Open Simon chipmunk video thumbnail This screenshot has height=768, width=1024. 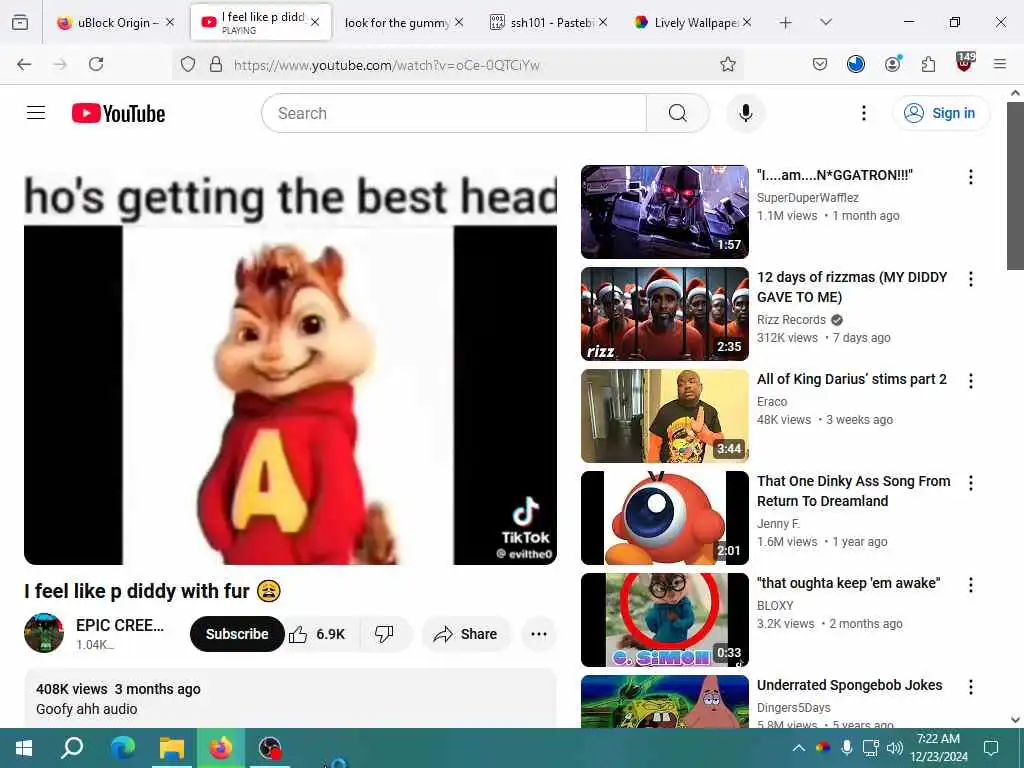665,619
